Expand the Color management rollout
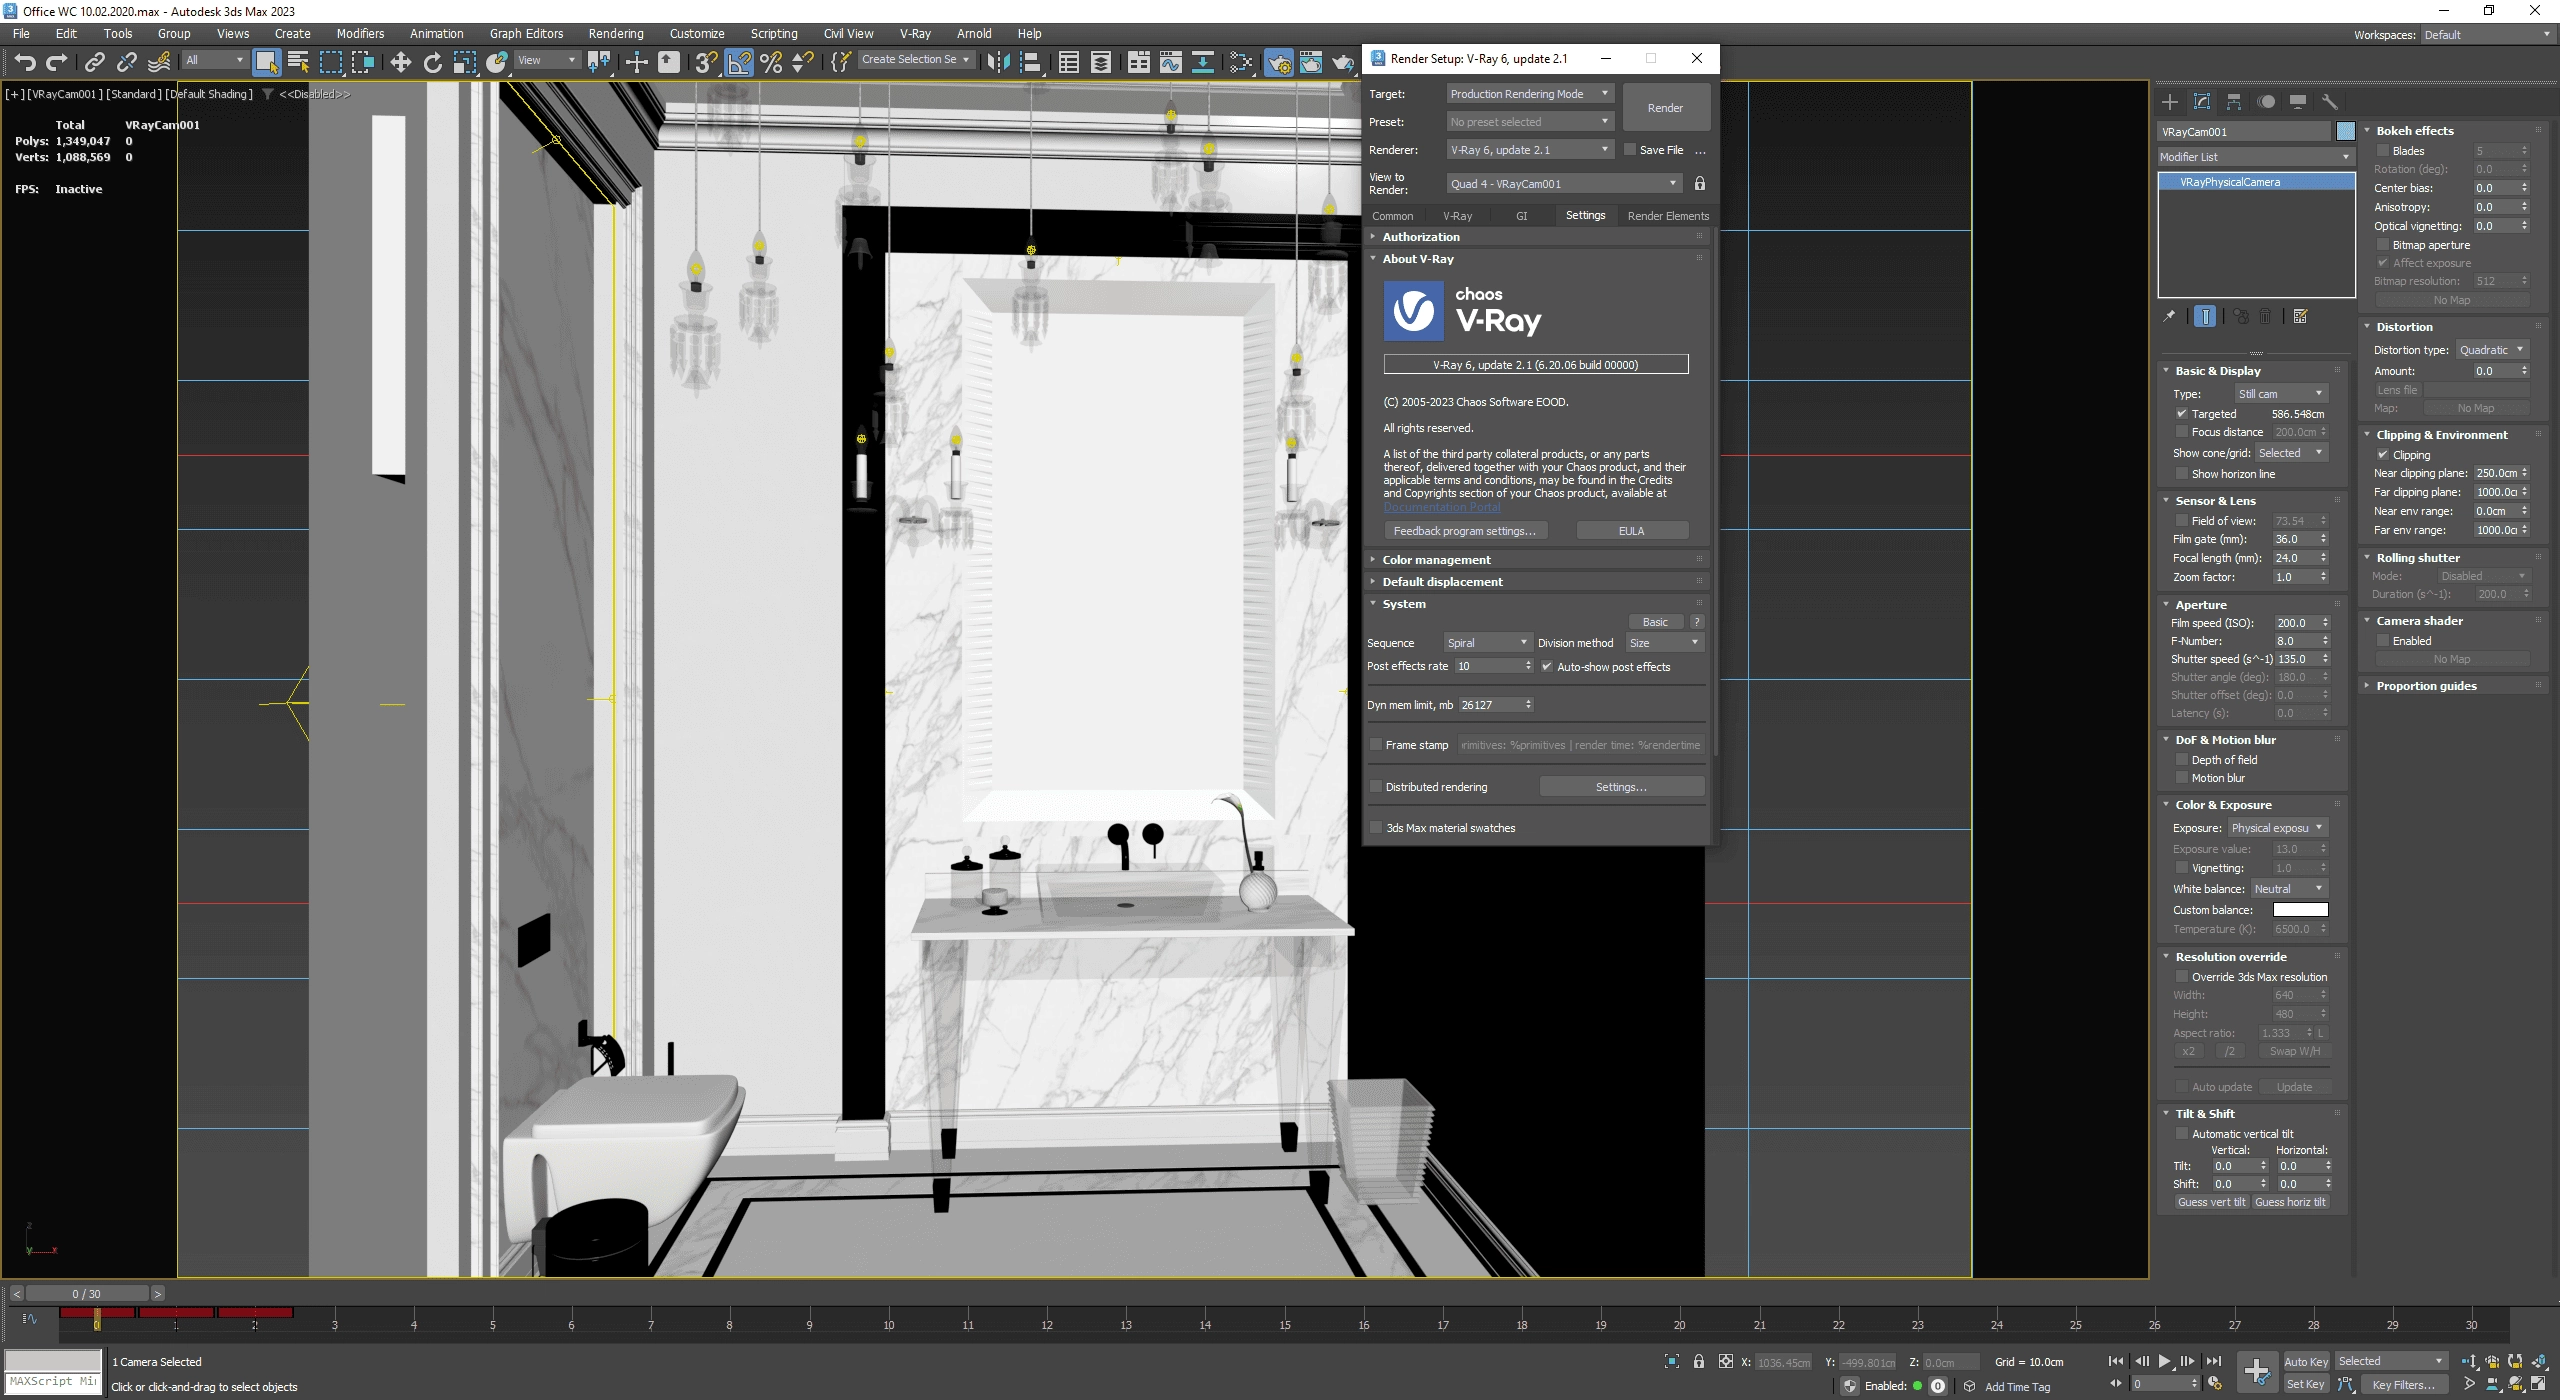This screenshot has height=1400, width=2560. pyautogui.click(x=1538, y=560)
